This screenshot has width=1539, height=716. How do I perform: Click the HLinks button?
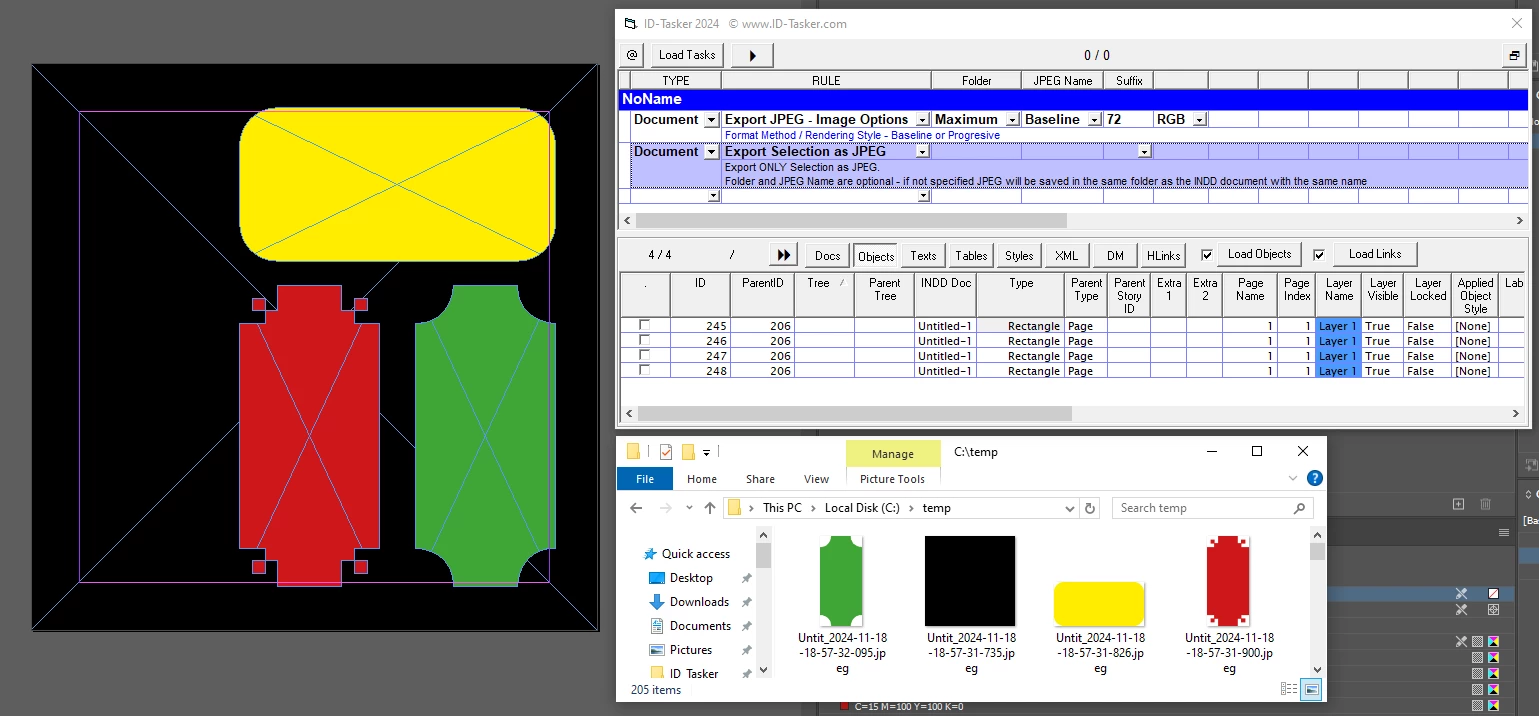(1164, 256)
